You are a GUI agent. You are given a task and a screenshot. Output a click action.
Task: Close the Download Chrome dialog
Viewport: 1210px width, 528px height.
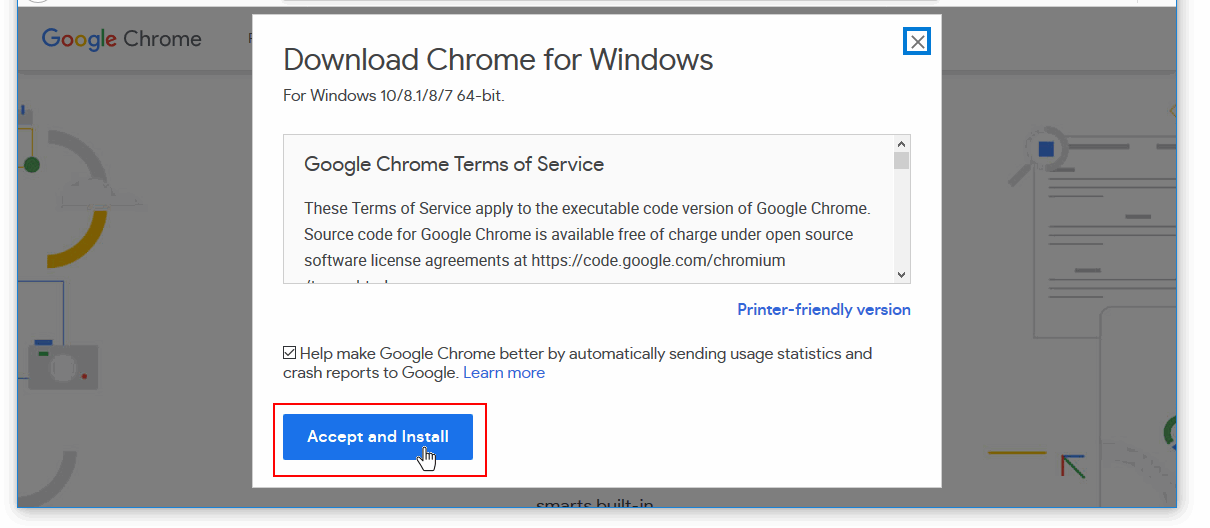click(917, 41)
